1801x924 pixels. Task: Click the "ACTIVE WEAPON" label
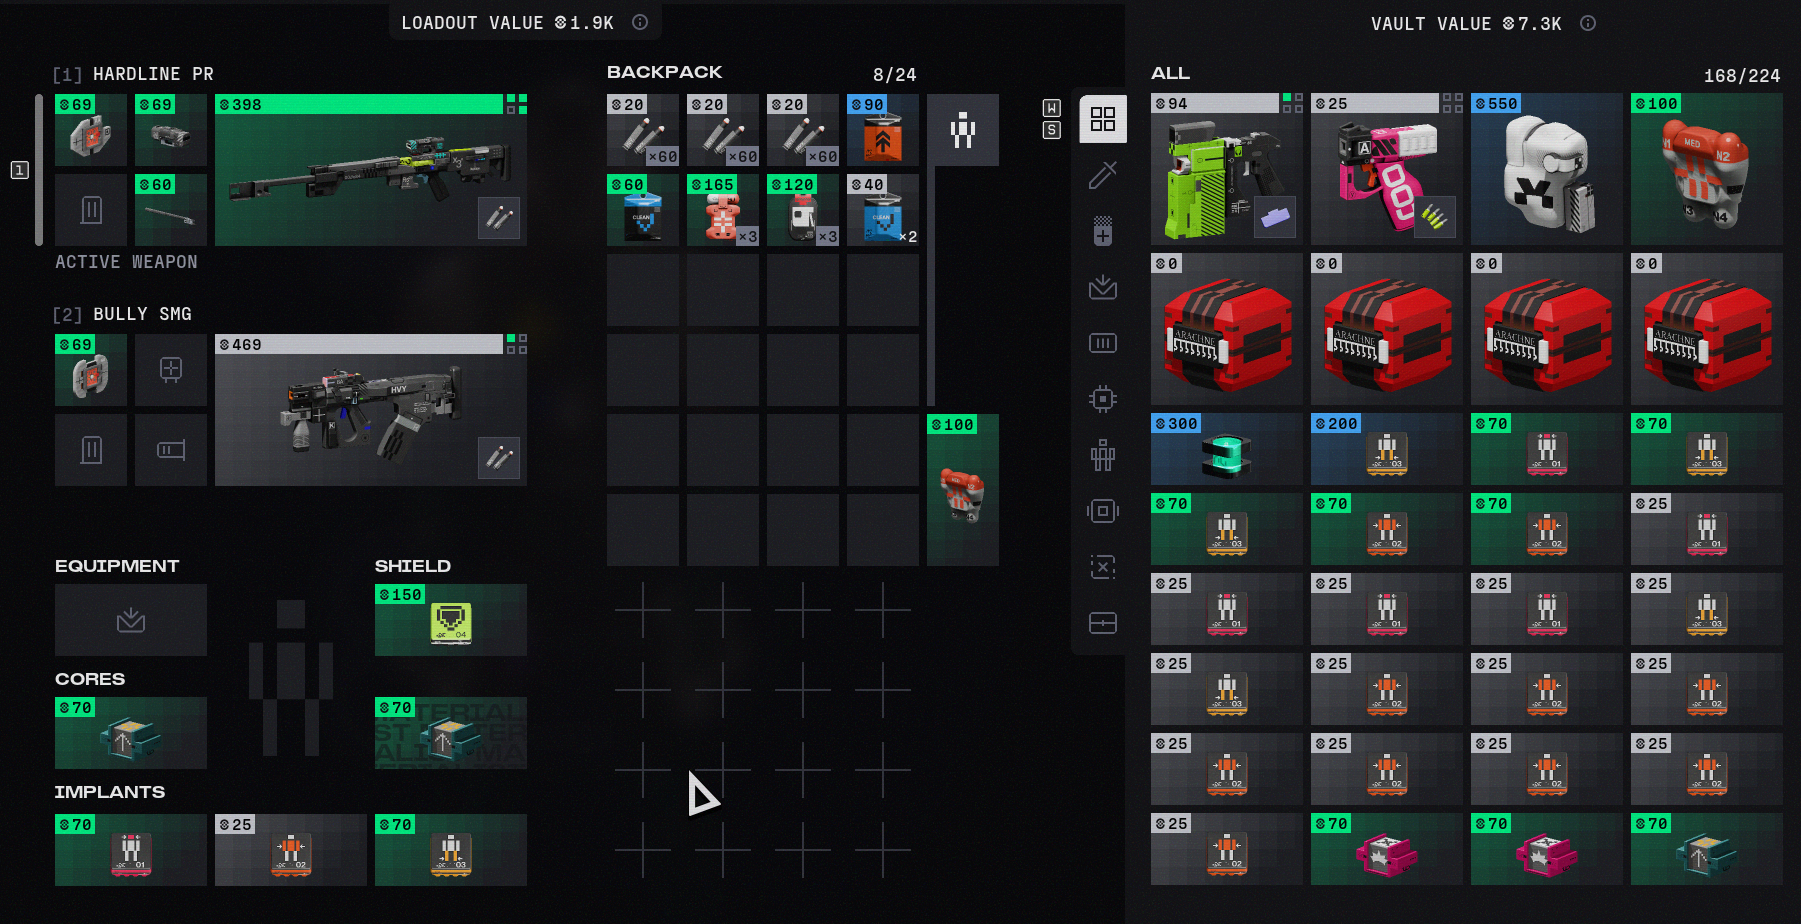point(126,262)
